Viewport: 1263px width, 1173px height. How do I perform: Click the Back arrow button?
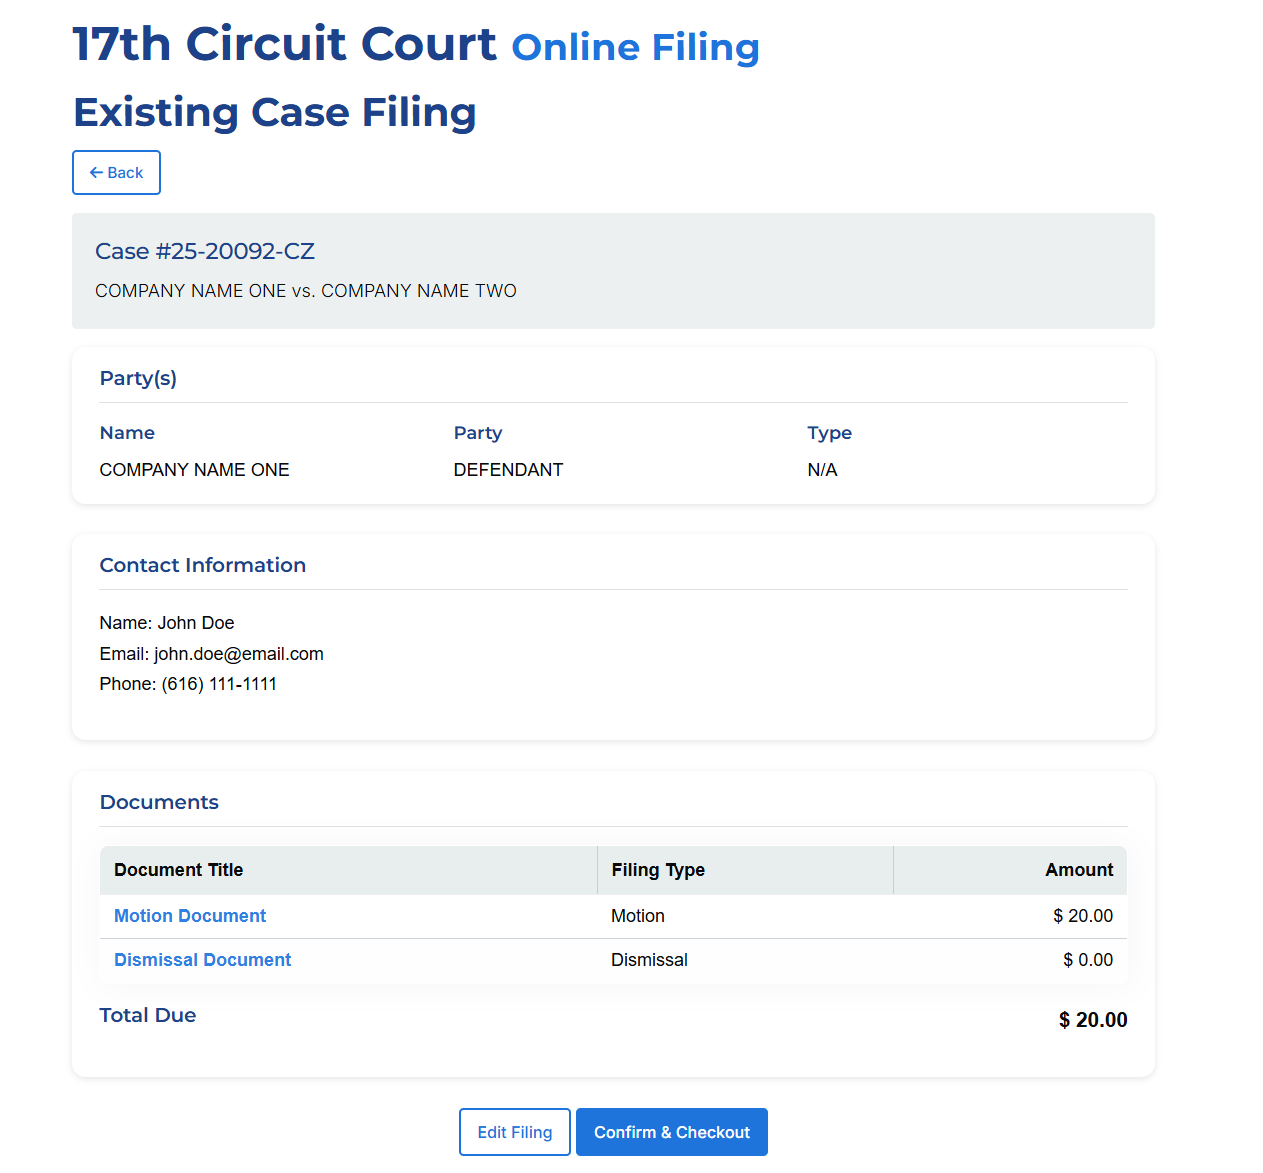[116, 173]
